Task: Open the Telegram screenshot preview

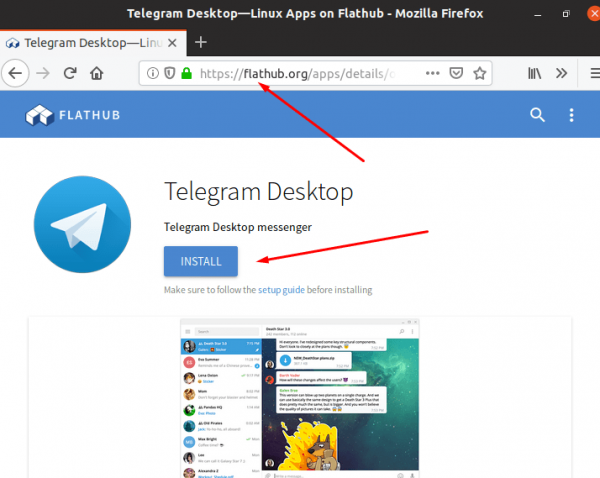Action: pos(300,398)
